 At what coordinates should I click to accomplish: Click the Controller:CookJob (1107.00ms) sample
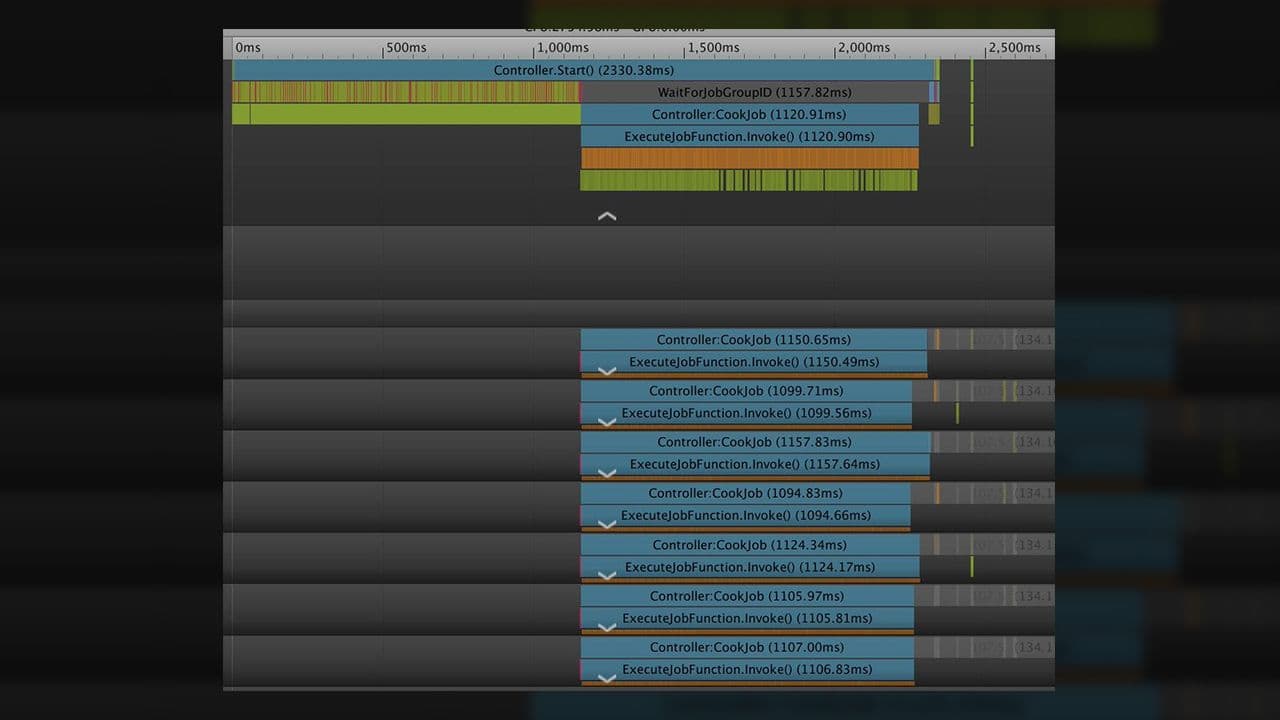coord(747,647)
